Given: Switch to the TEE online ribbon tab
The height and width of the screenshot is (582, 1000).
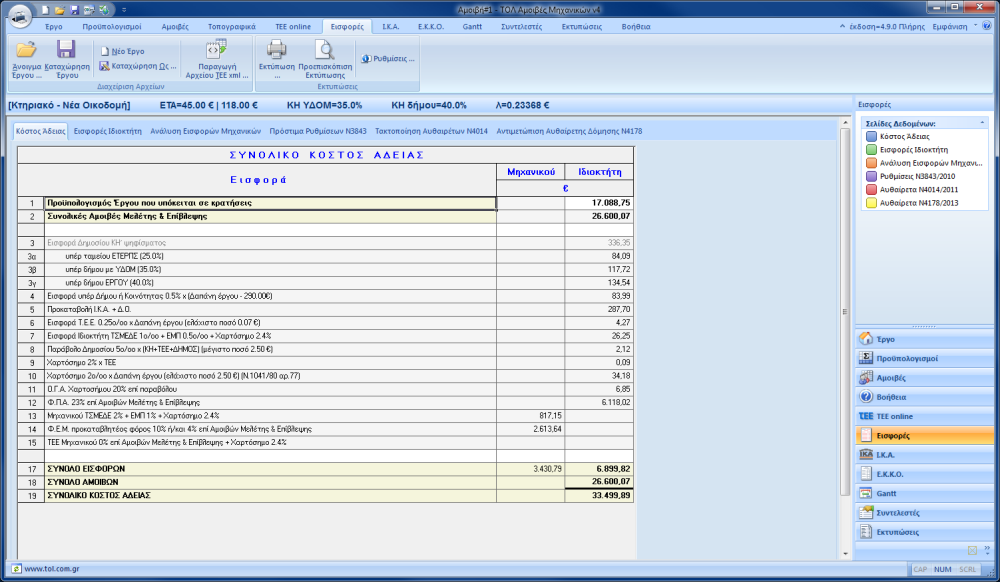Looking at the screenshot, I should 293,27.
